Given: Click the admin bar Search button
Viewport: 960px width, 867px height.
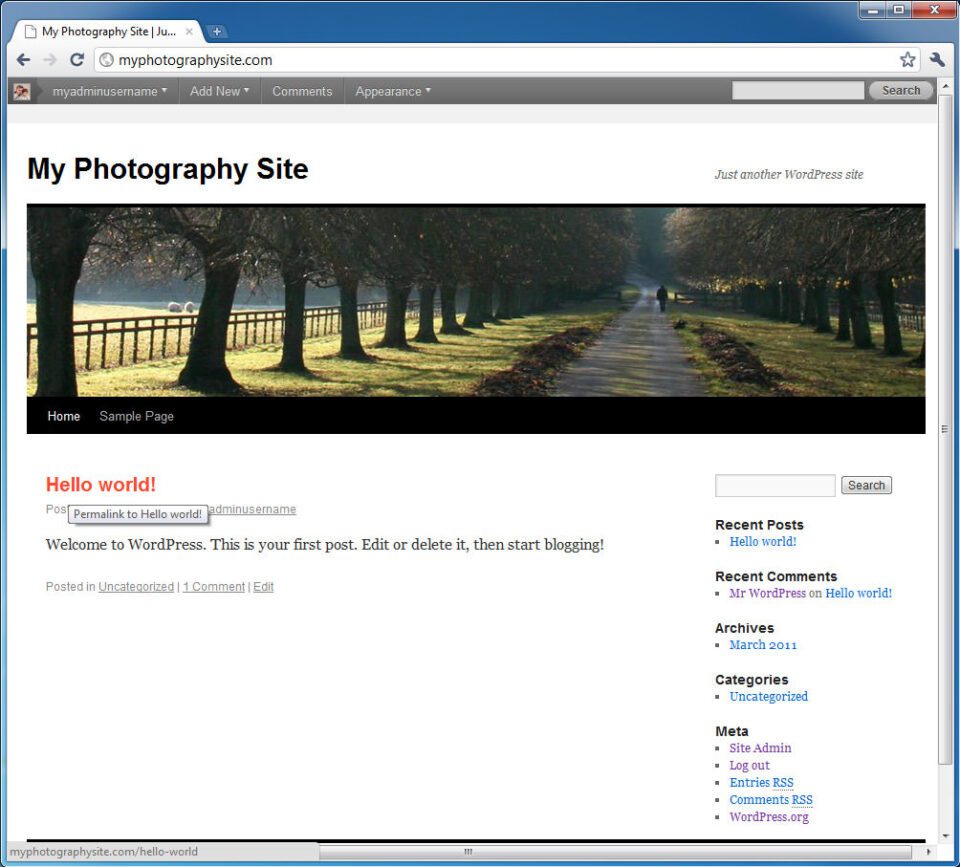Looking at the screenshot, I should 901,91.
